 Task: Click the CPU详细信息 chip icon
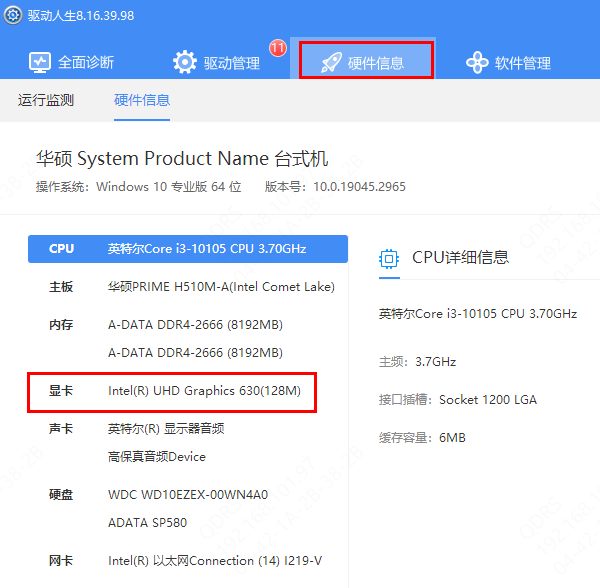(389, 258)
